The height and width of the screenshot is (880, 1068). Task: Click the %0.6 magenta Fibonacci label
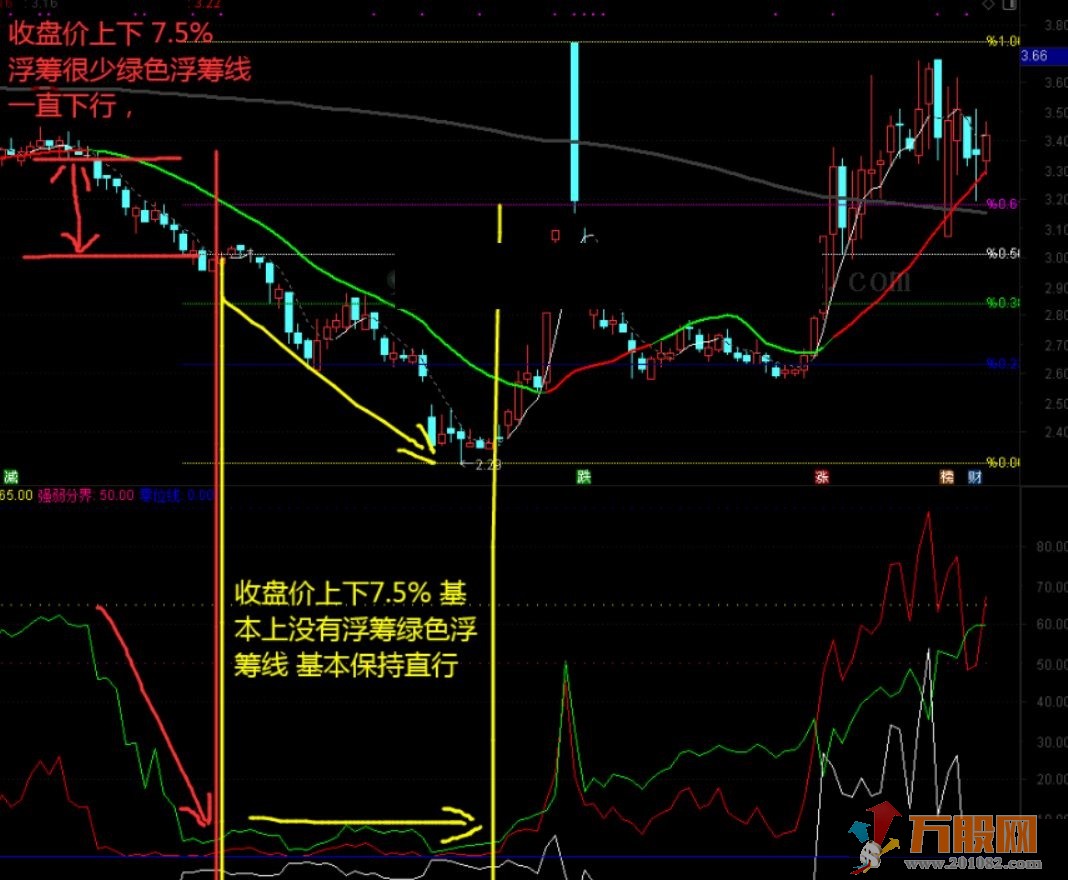pyautogui.click(x=1002, y=204)
